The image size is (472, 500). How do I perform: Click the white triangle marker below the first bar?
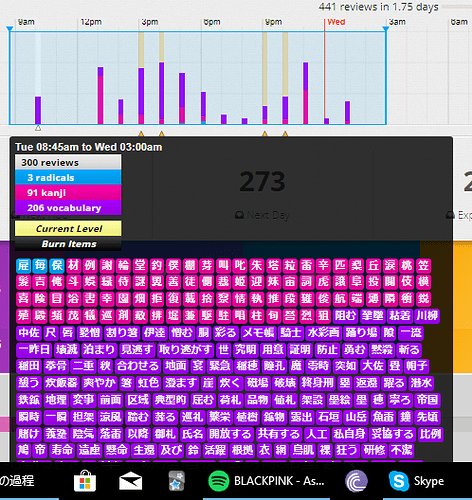38,128
